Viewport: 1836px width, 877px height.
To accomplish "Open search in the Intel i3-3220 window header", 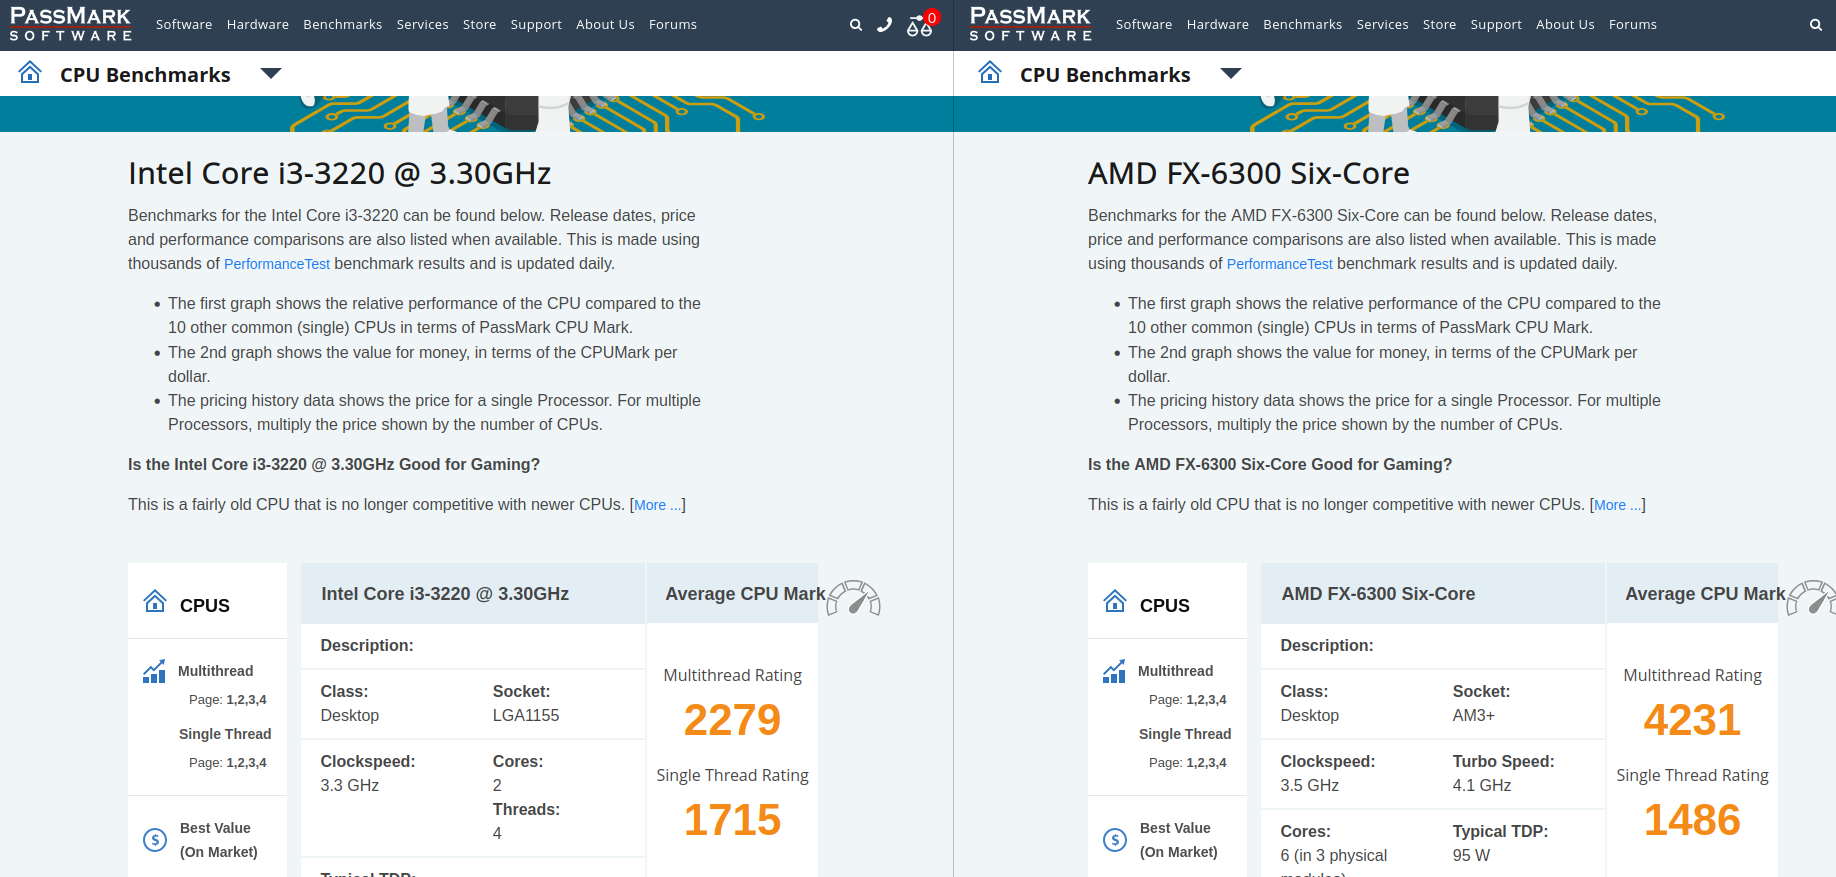I will 856,25.
